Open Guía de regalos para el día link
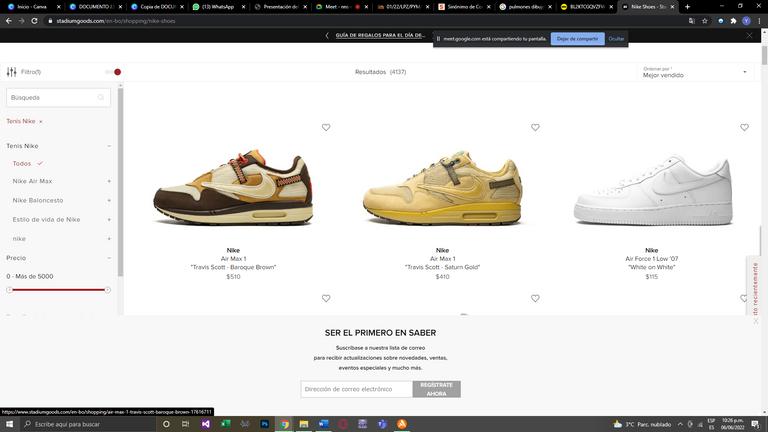 [380, 35]
